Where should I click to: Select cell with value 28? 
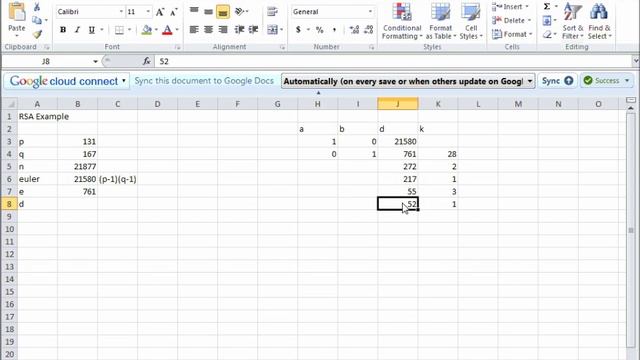click(x=438, y=154)
